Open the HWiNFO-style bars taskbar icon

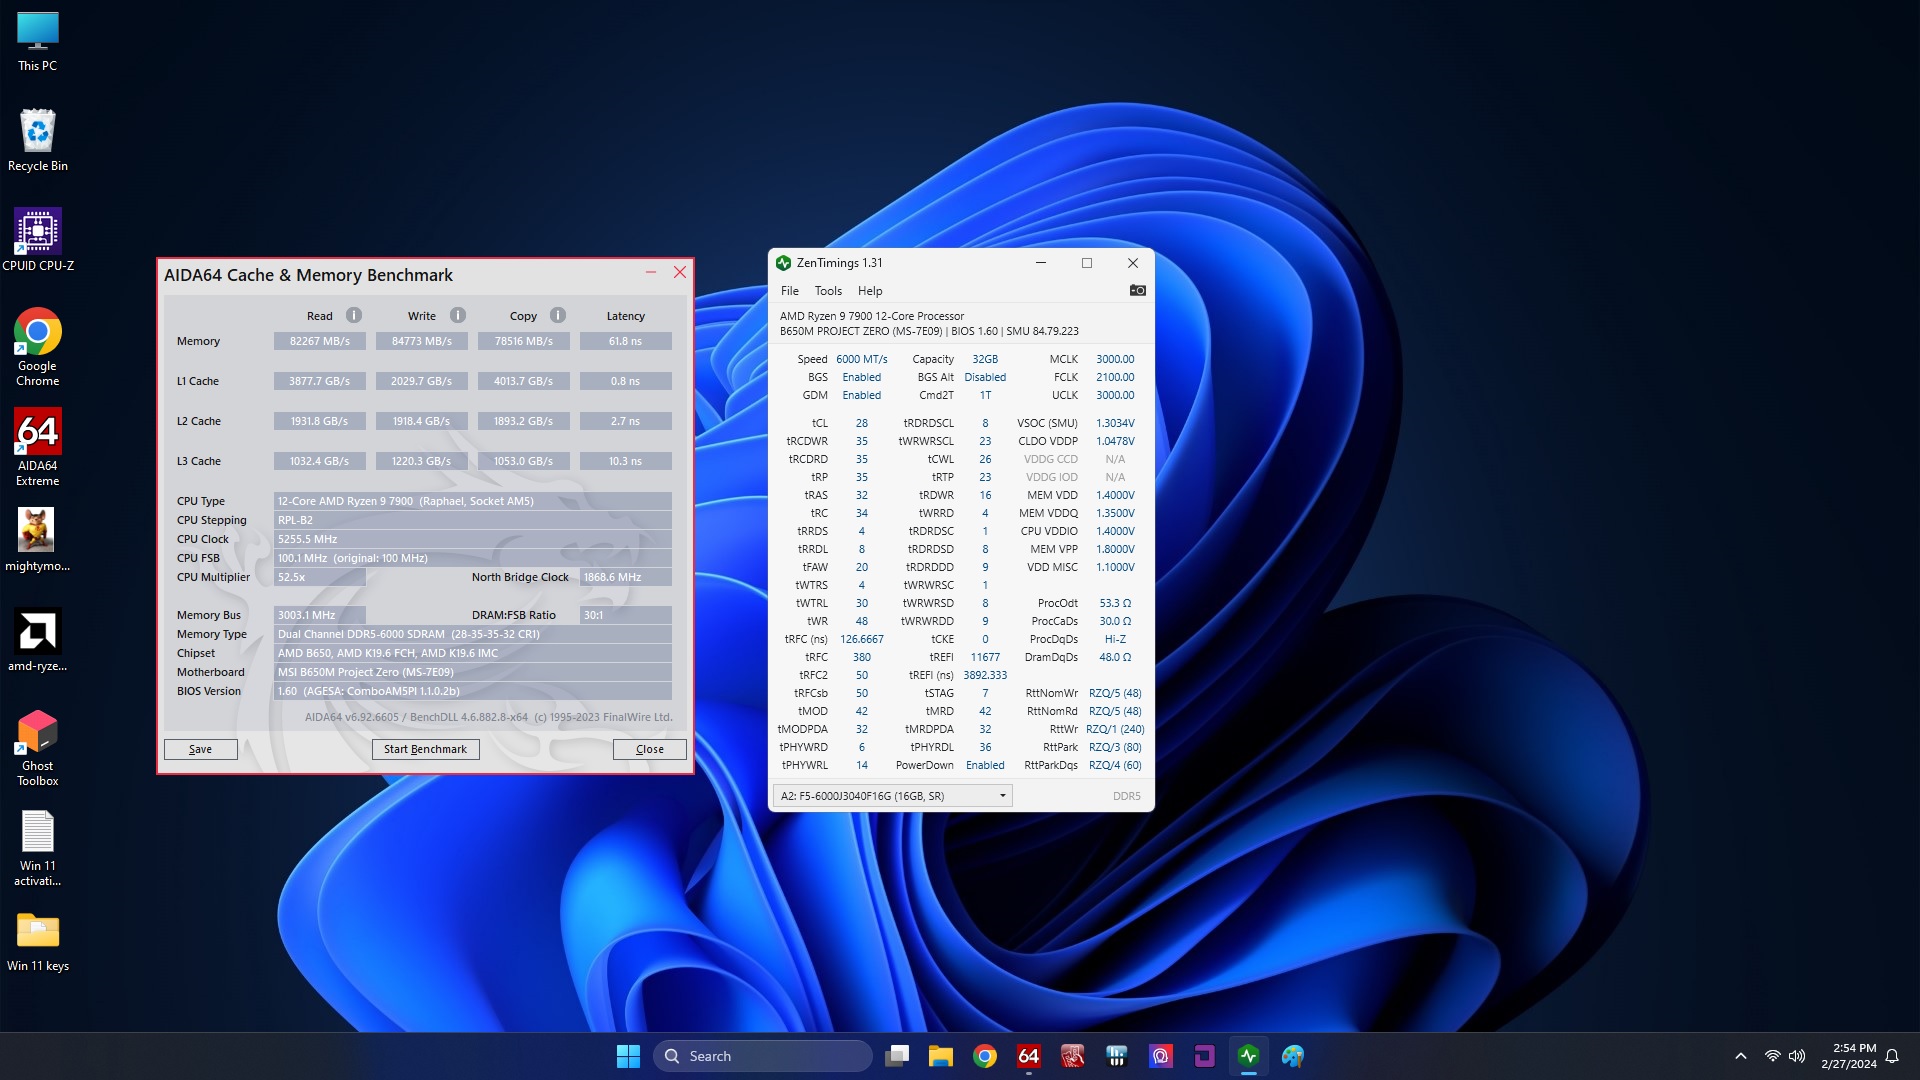click(1117, 1056)
